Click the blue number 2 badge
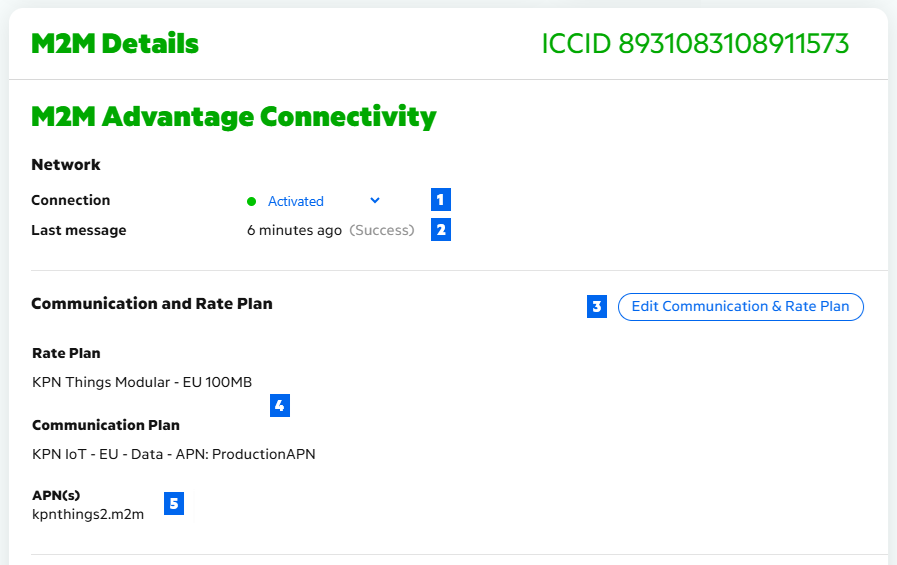 point(441,230)
